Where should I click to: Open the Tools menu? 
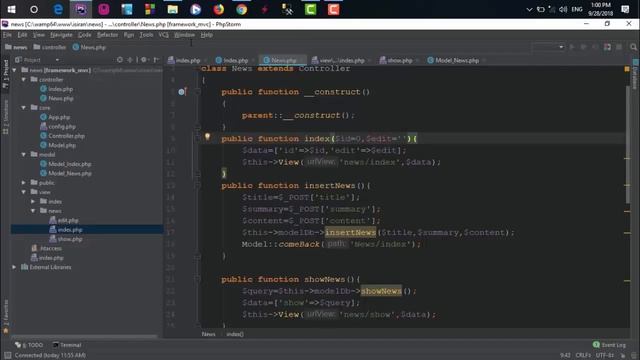tap(146, 35)
